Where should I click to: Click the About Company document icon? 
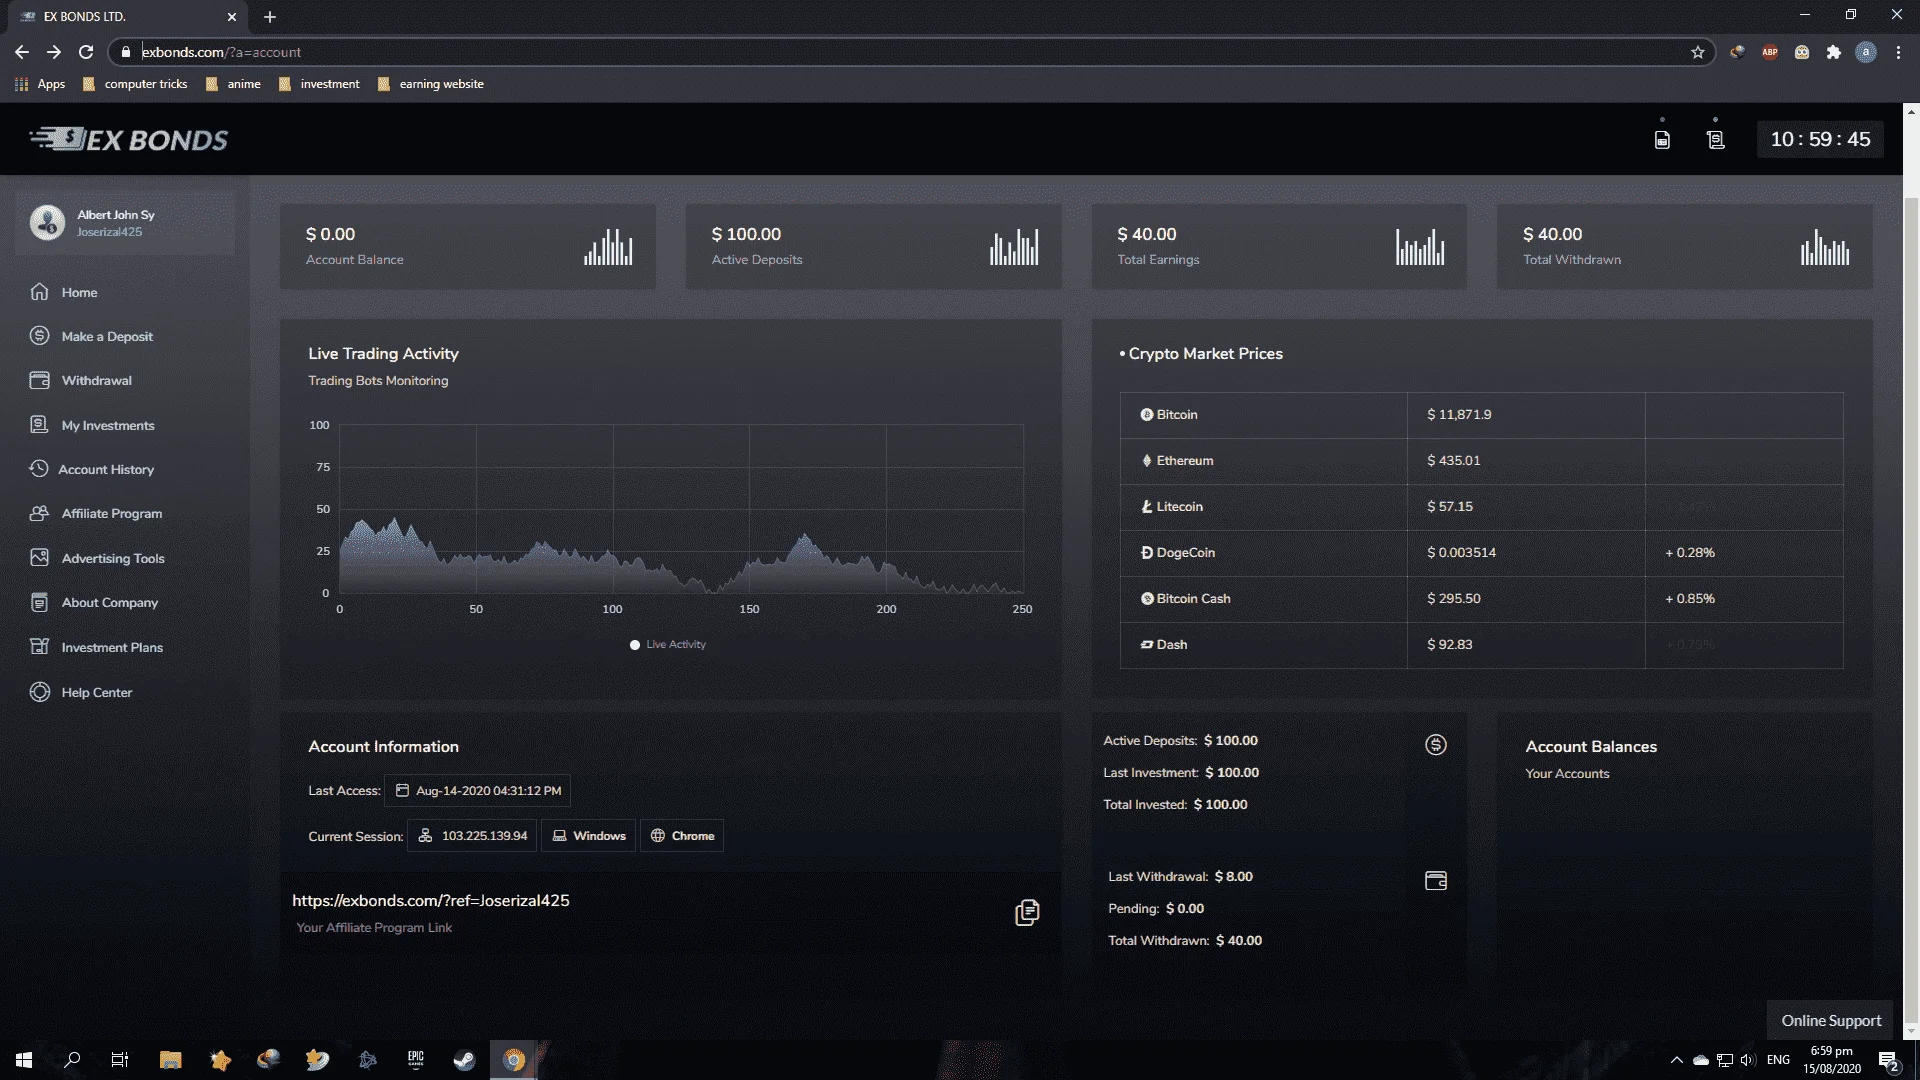39,602
